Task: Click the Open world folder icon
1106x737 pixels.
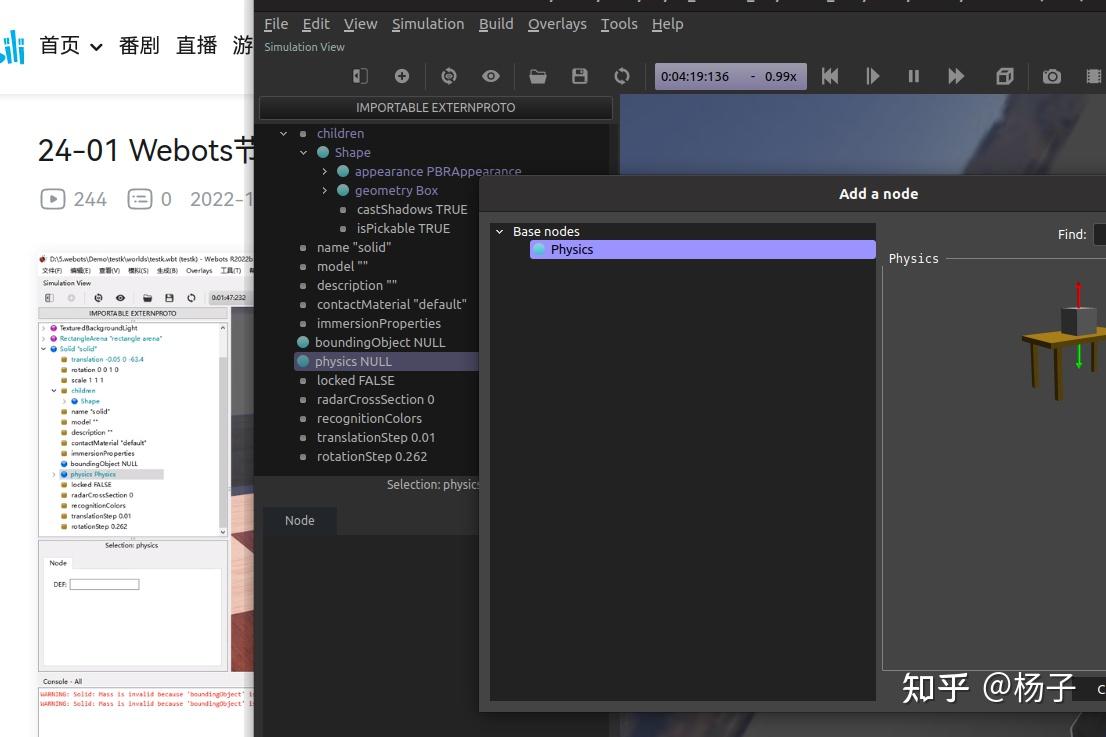Action: point(538,76)
